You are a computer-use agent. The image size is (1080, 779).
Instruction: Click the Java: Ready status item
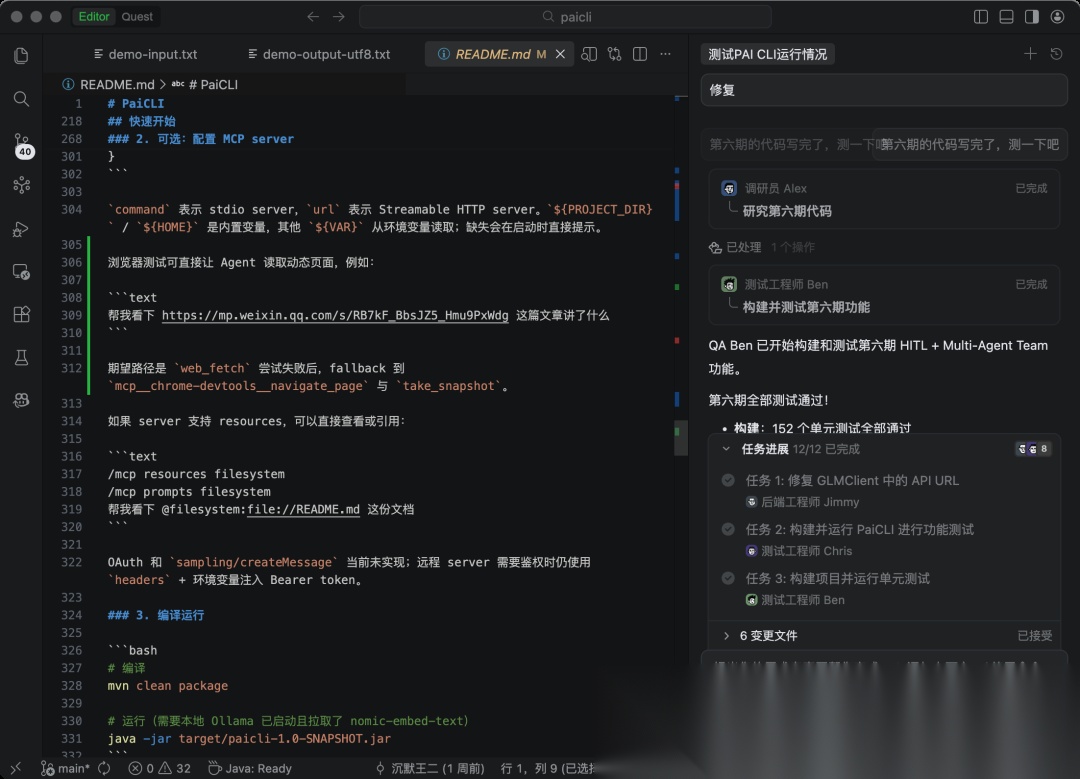(x=250, y=768)
